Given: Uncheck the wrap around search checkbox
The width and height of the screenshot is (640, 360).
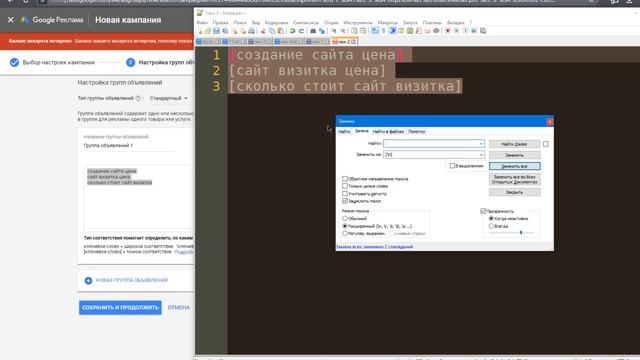Looking at the screenshot, I should tap(345, 201).
